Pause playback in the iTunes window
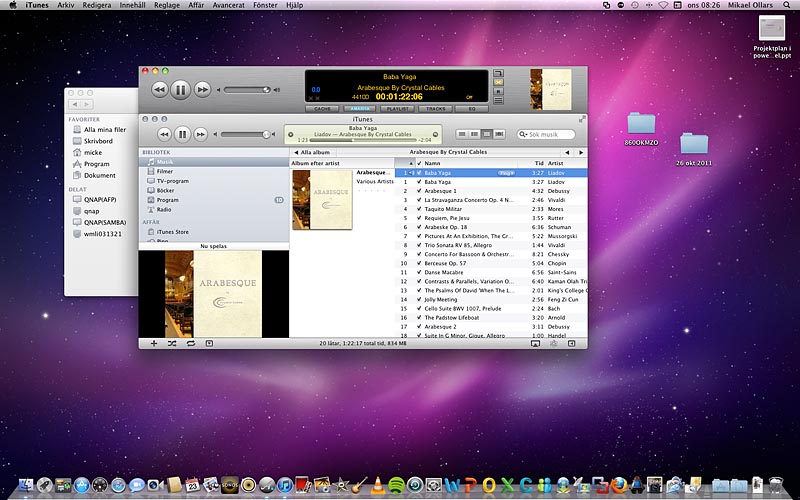The width and height of the screenshot is (800, 500). click(x=182, y=134)
